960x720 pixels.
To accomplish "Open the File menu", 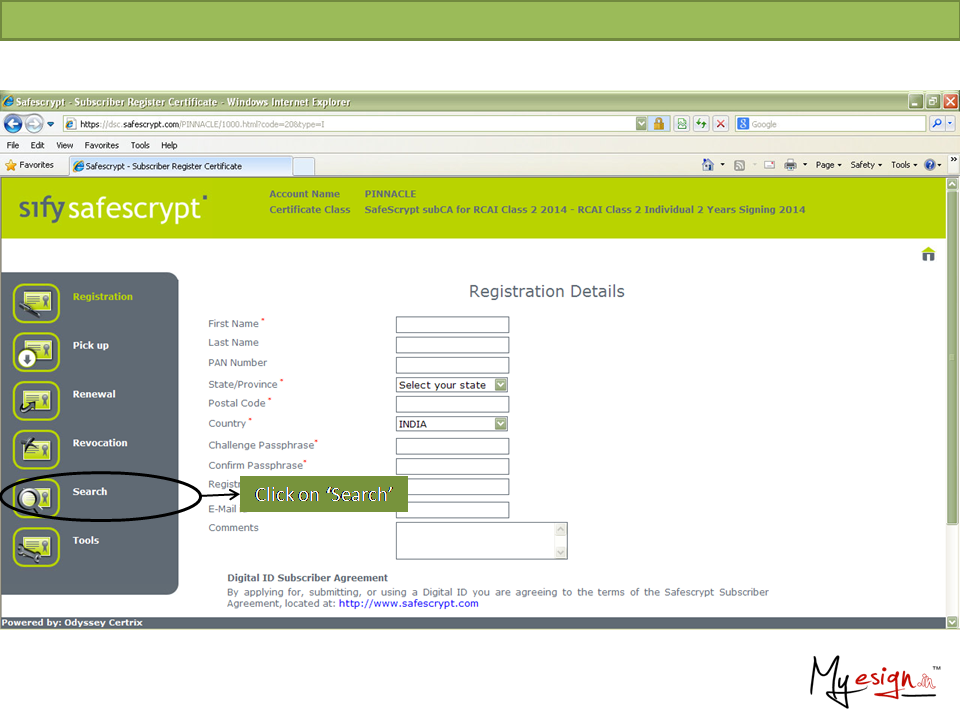I will pos(13,145).
